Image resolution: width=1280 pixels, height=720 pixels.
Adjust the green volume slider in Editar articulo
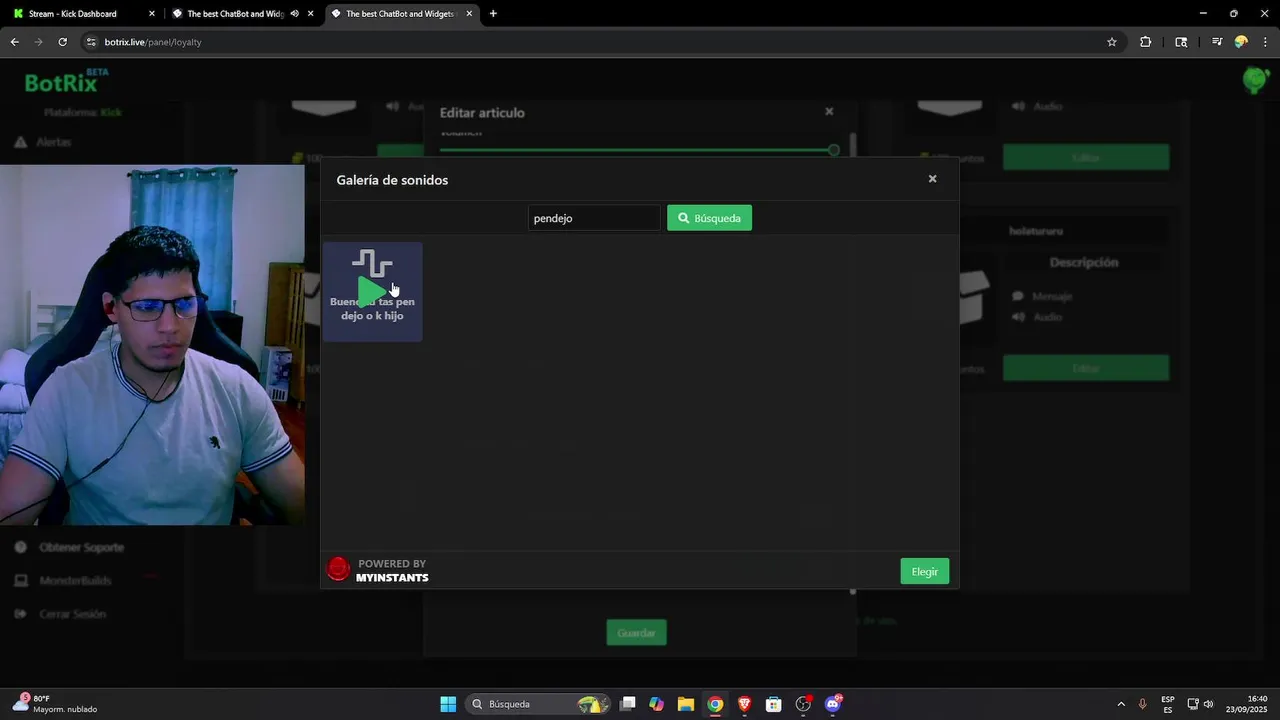(x=637, y=150)
